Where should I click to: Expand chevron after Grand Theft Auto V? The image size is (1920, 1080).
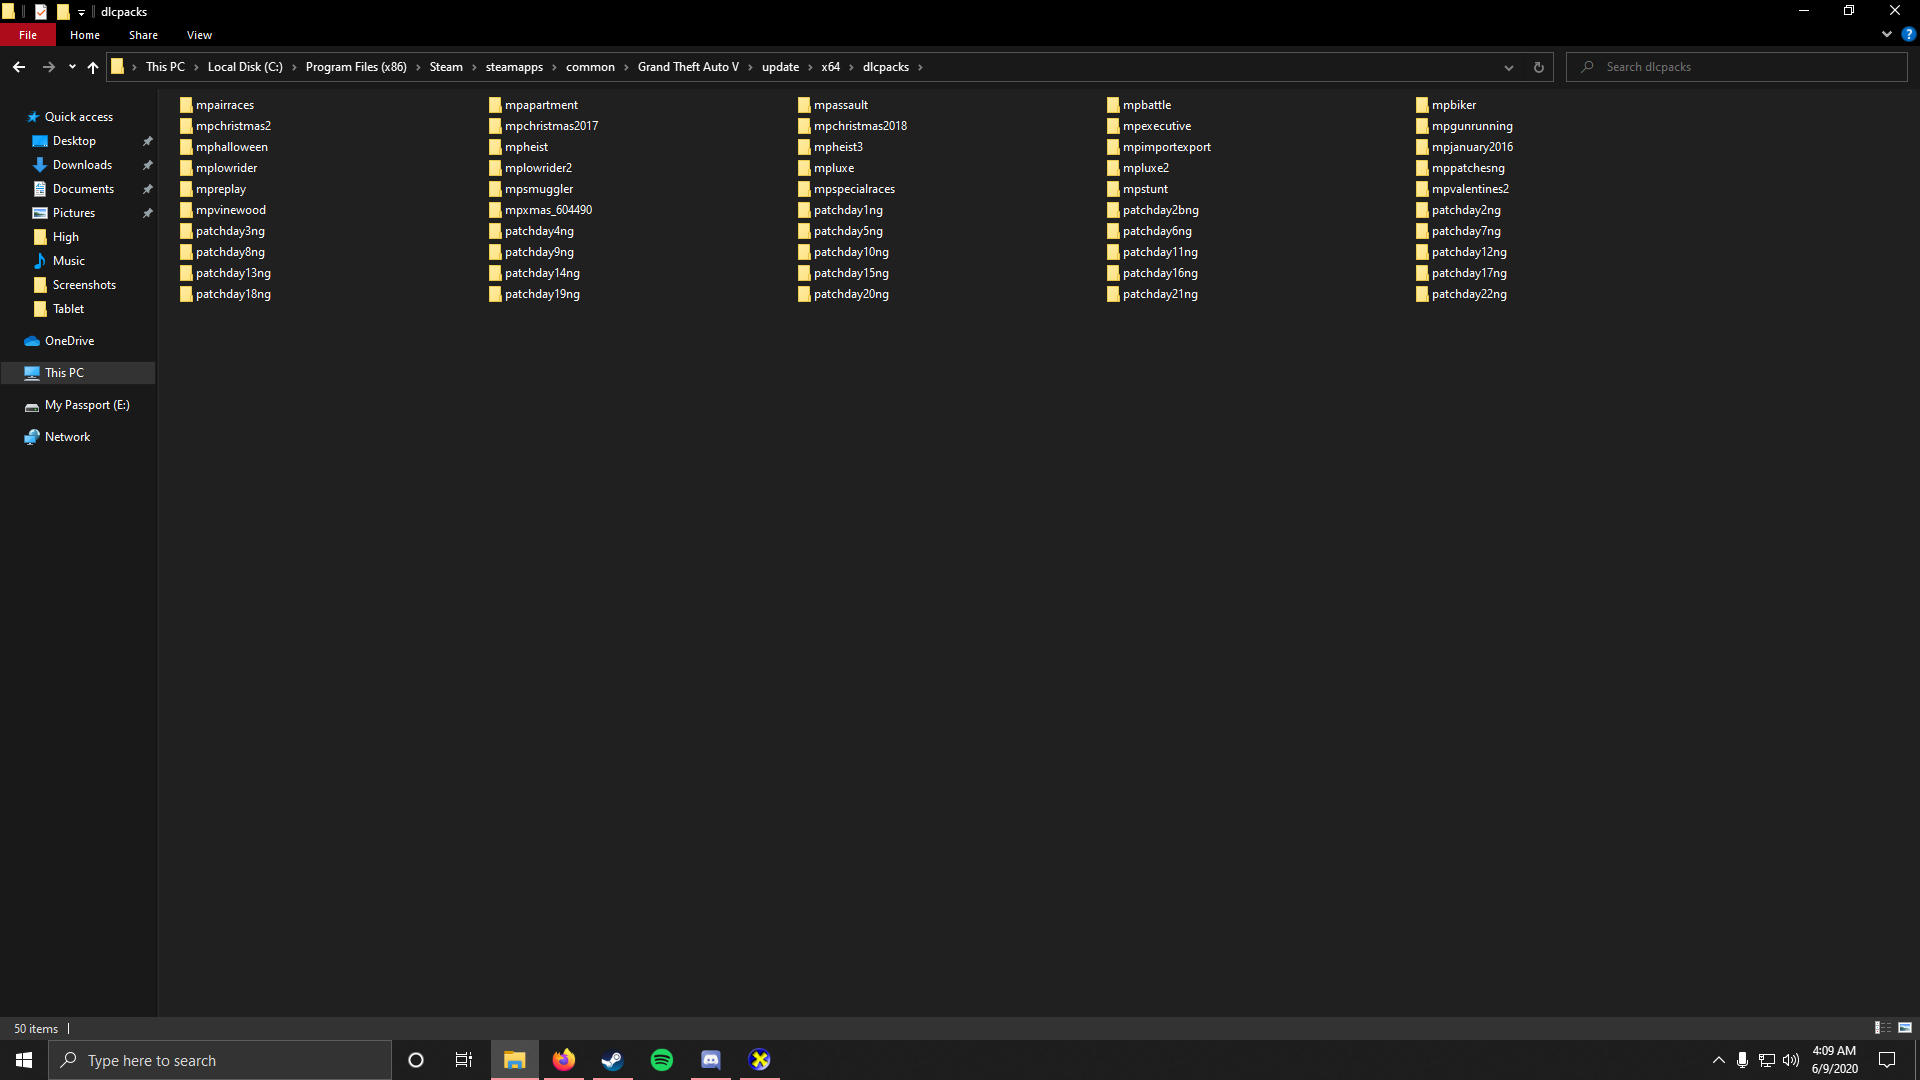click(750, 67)
